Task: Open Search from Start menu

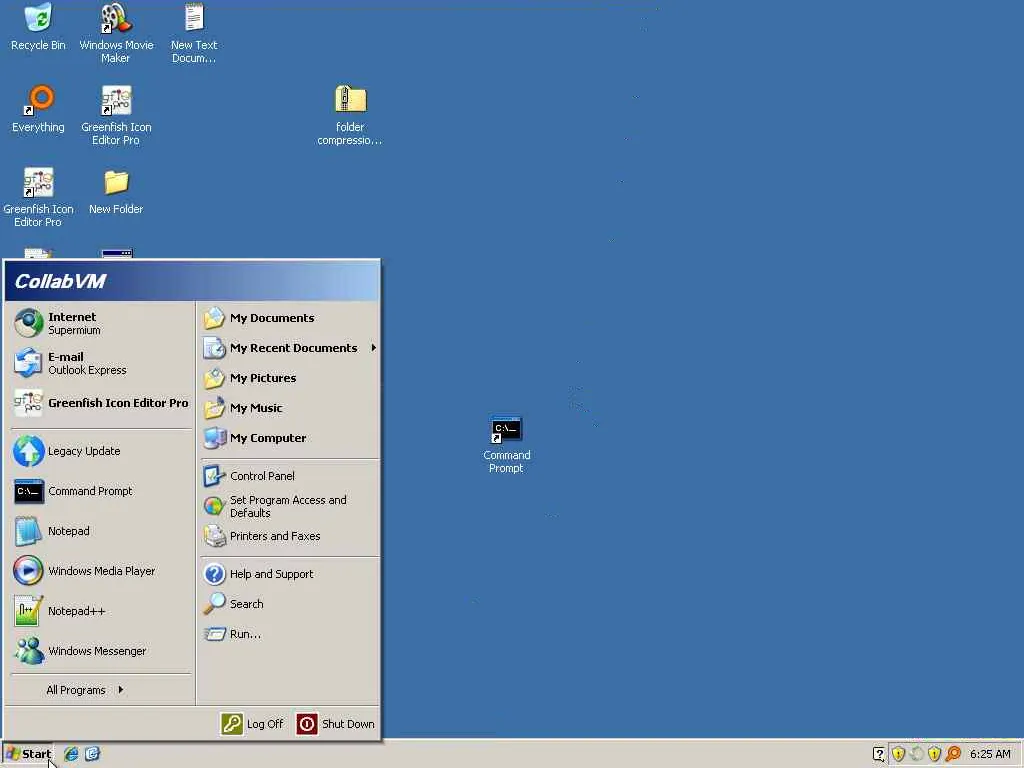Action: click(x=289, y=604)
